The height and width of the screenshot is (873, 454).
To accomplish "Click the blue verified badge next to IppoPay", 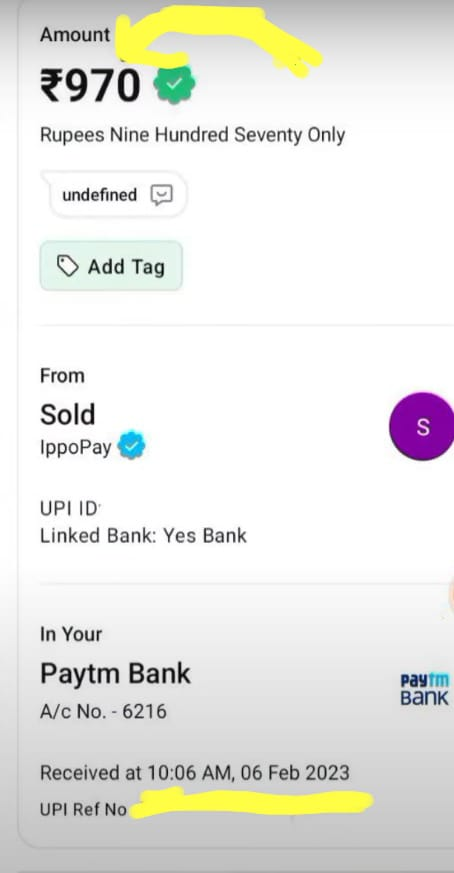I will pyautogui.click(x=131, y=447).
